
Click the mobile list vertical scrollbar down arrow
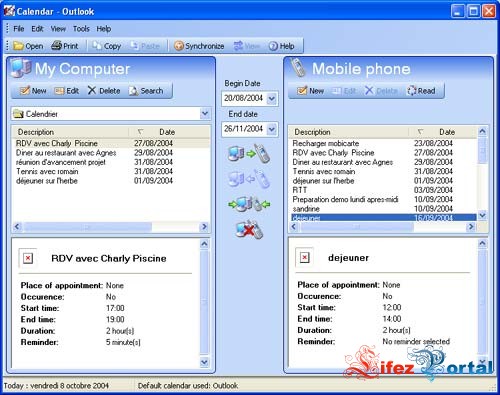[482, 216]
